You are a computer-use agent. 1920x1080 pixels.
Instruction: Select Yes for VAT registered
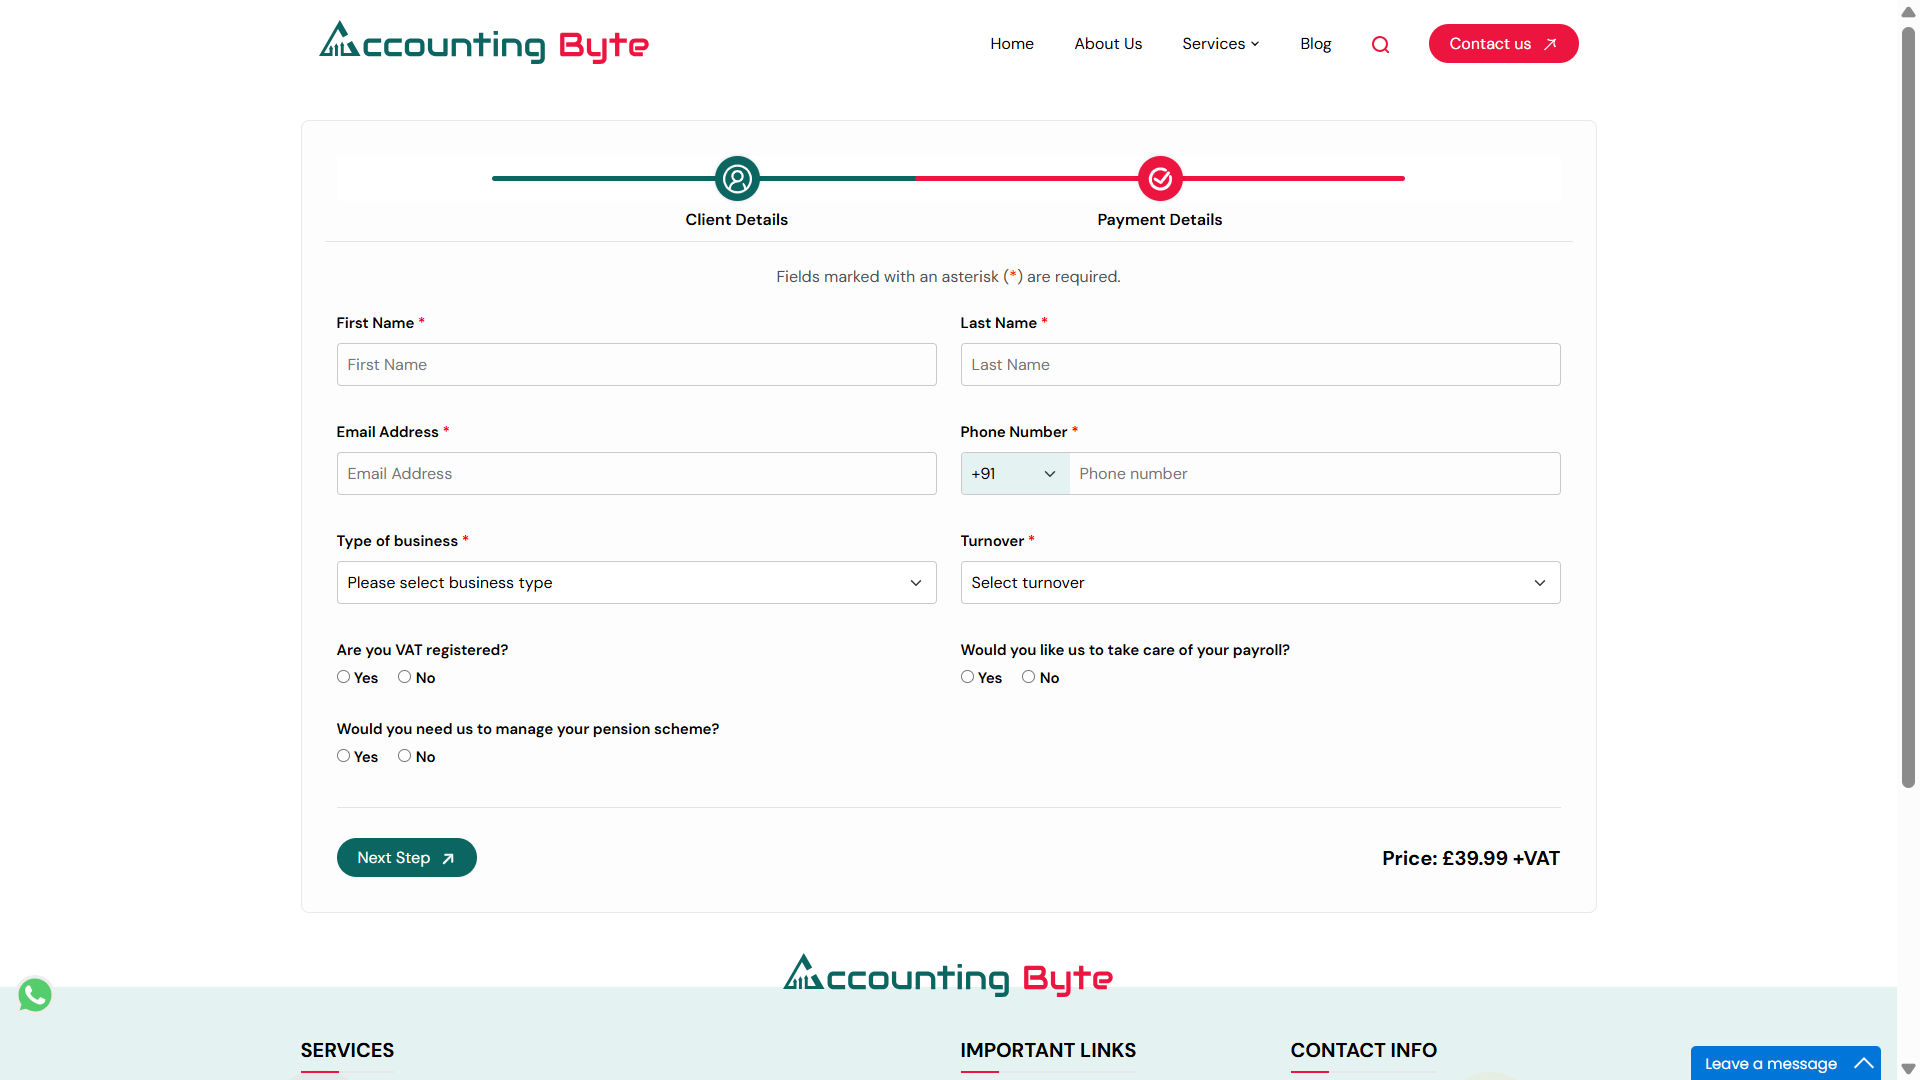[343, 676]
